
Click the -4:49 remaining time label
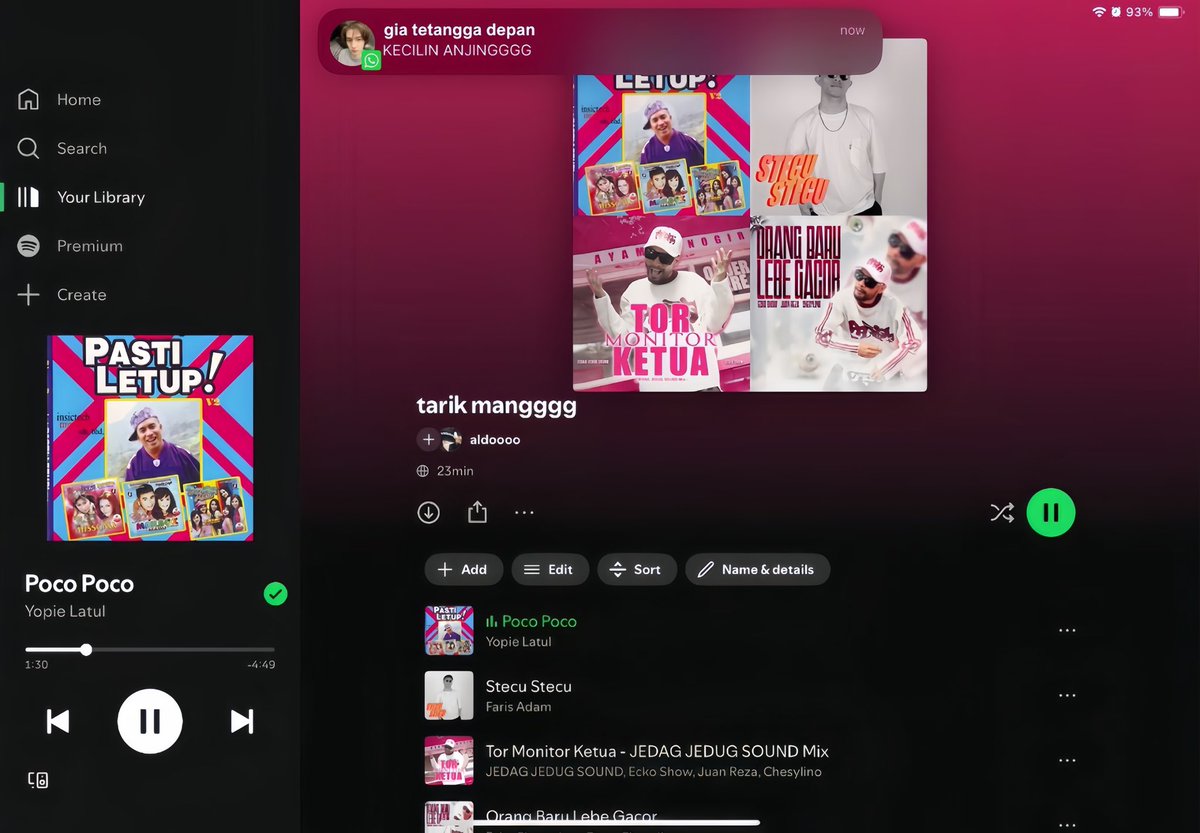261,665
